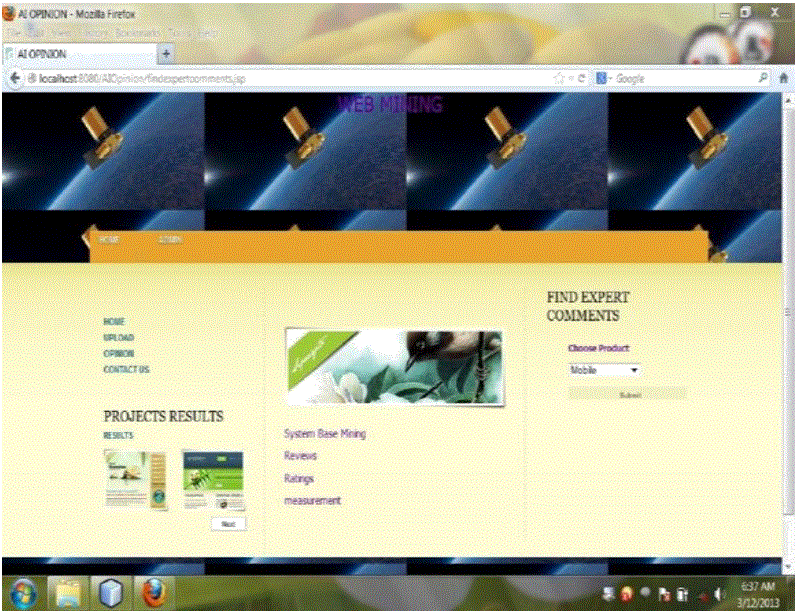Screen dimensions: 796x614
Task: Reload the page using the refresh icon
Action: coord(580,78)
